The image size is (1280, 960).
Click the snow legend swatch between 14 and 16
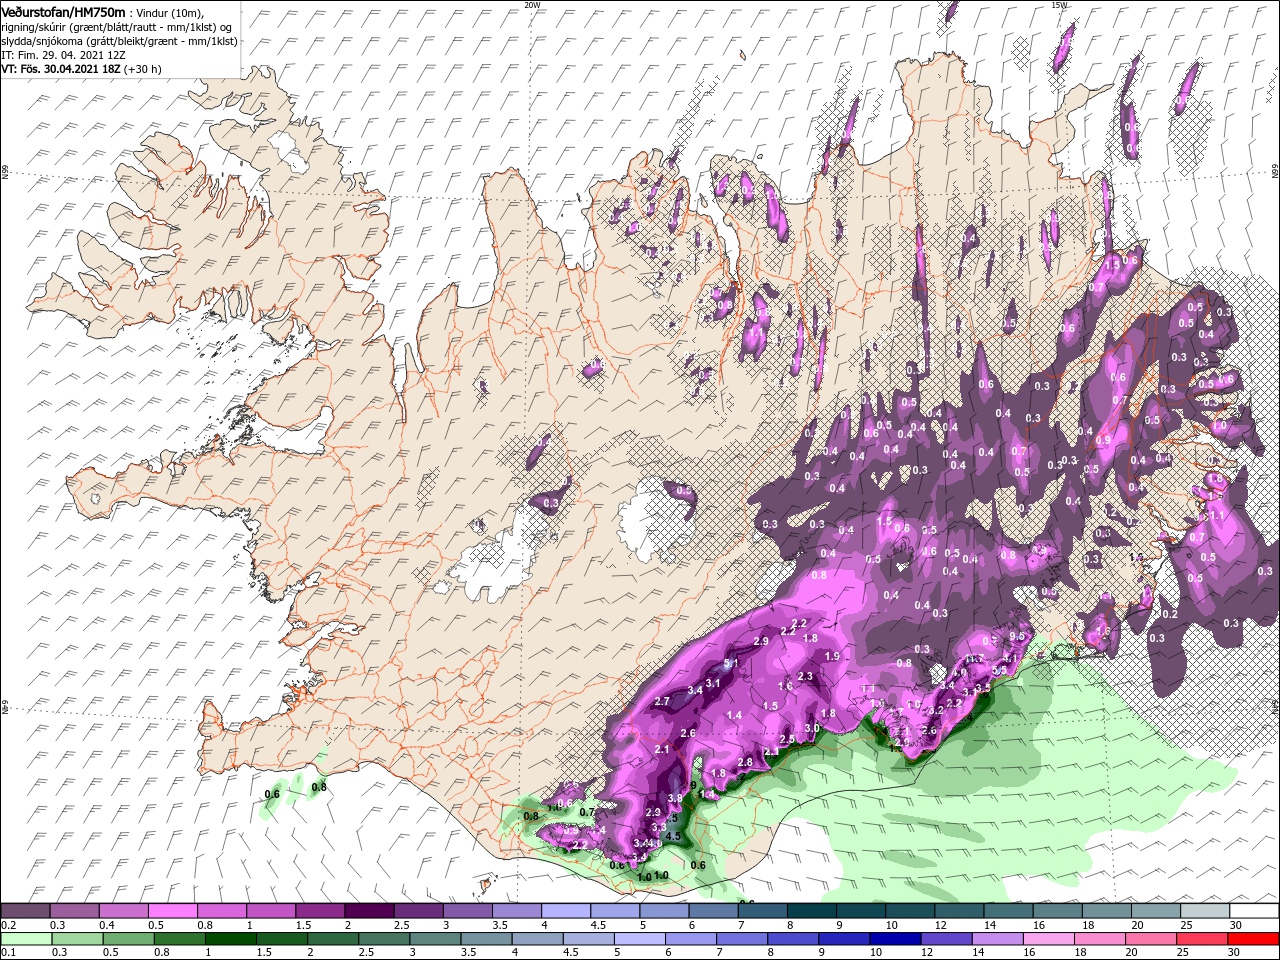pyautogui.click(x=1010, y=911)
